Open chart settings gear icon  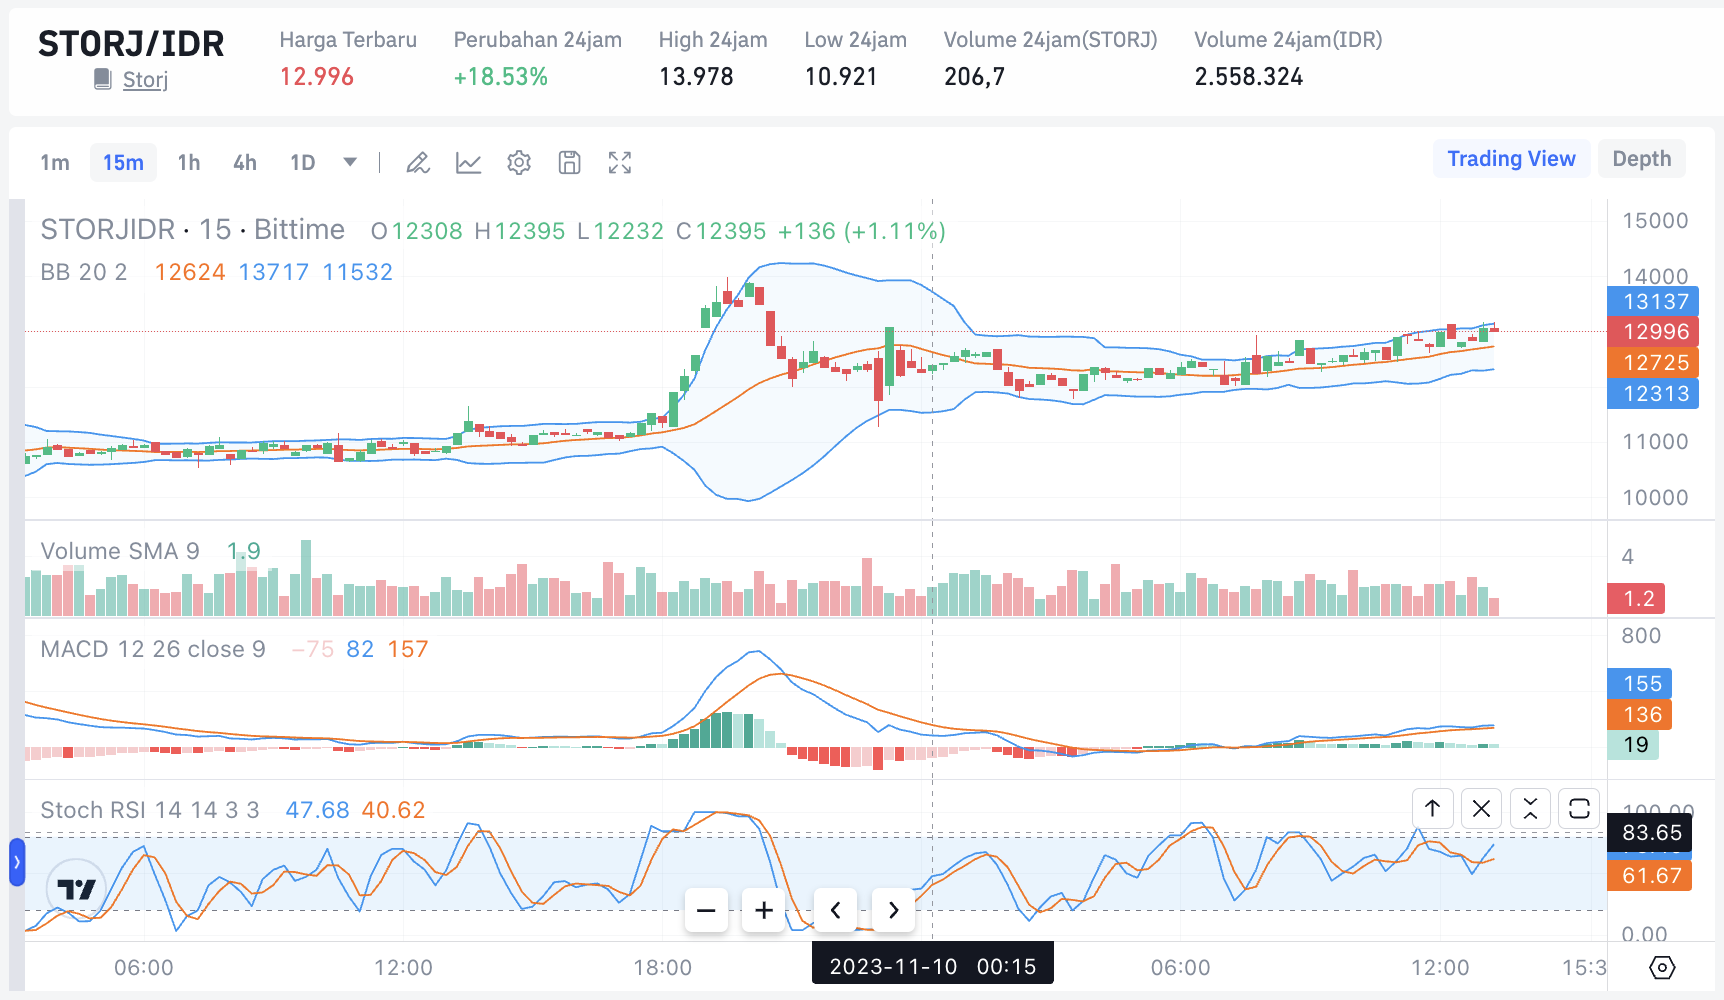[x=518, y=162]
